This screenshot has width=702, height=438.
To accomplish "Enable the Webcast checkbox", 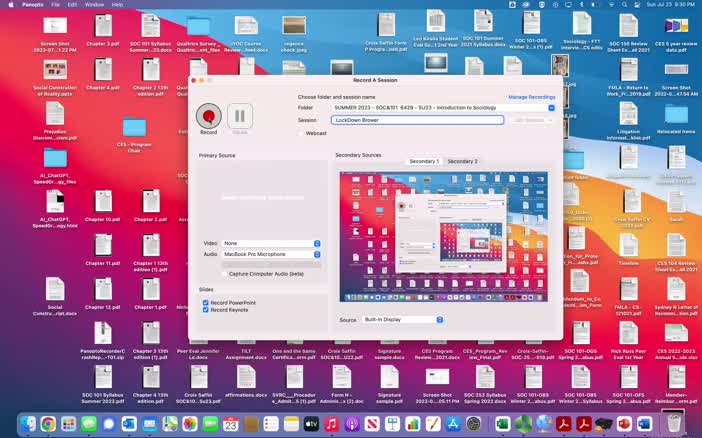I will pos(301,132).
